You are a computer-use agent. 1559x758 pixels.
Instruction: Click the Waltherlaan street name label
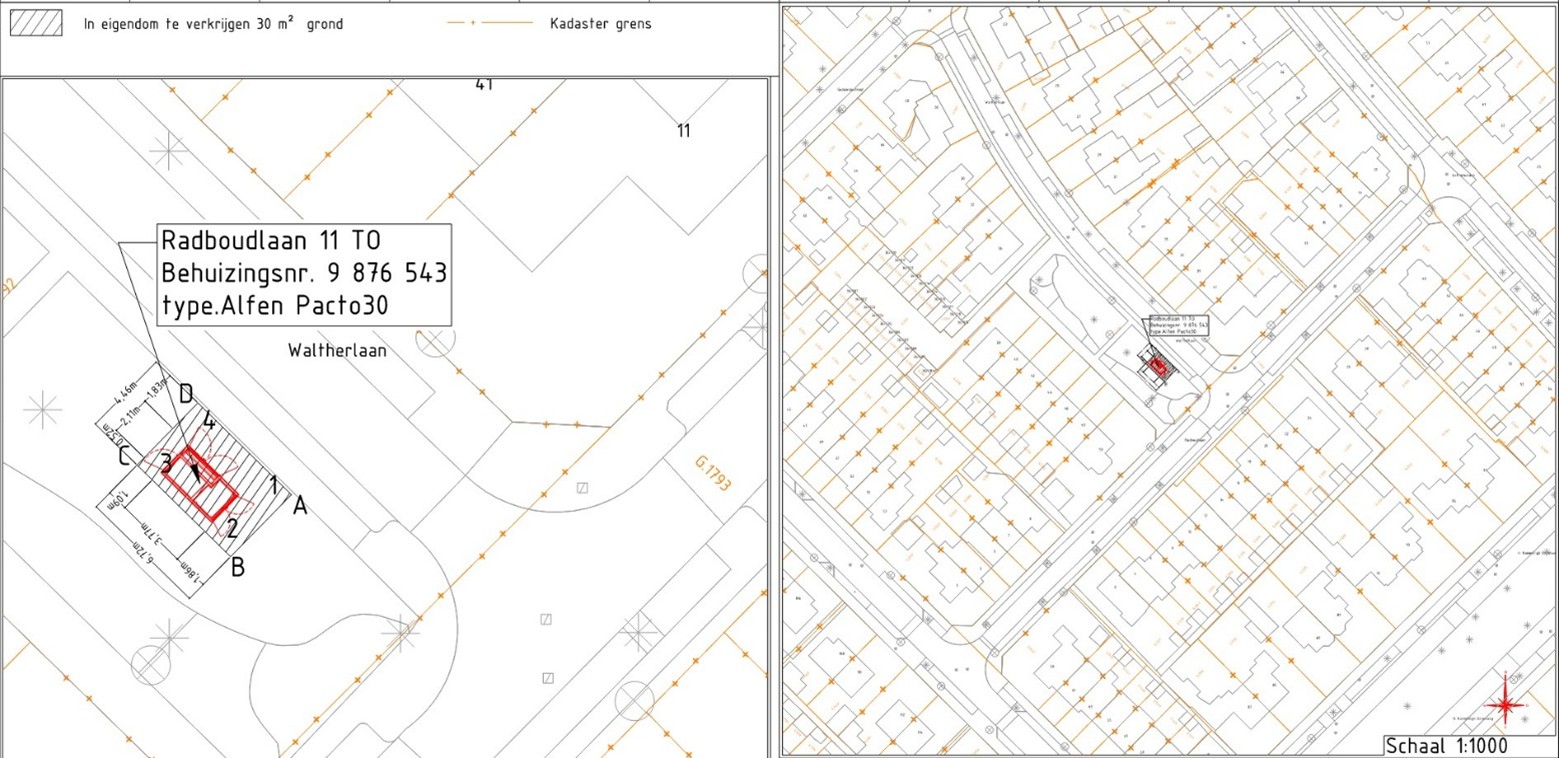click(337, 351)
